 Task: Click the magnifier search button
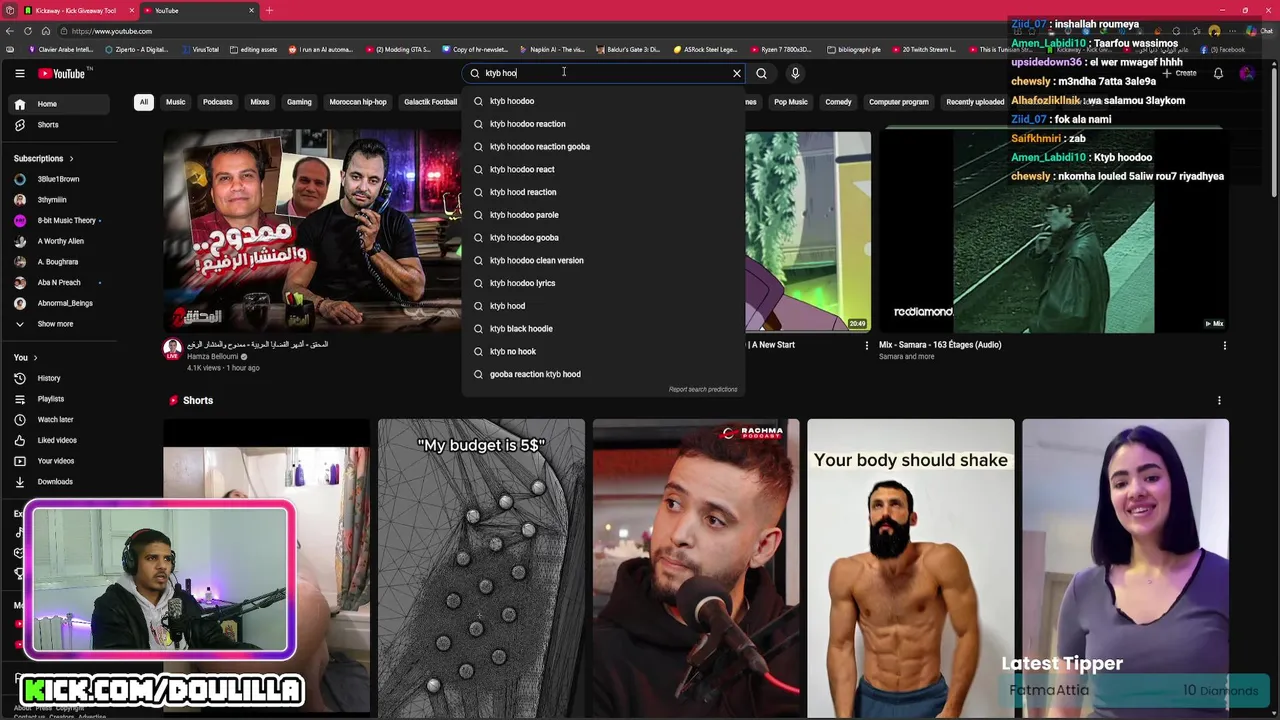(x=761, y=73)
